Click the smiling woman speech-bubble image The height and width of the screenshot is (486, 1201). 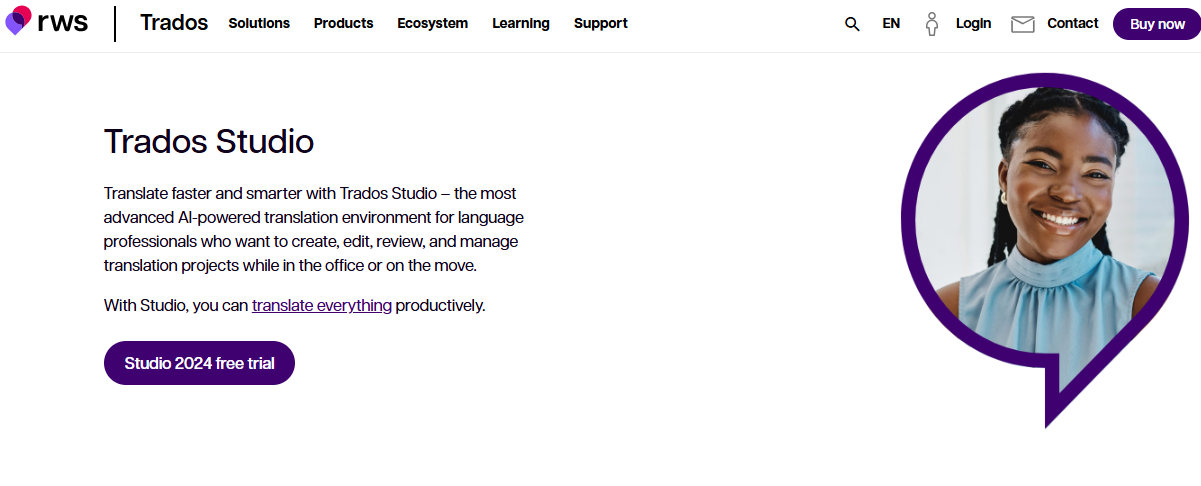point(1047,250)
